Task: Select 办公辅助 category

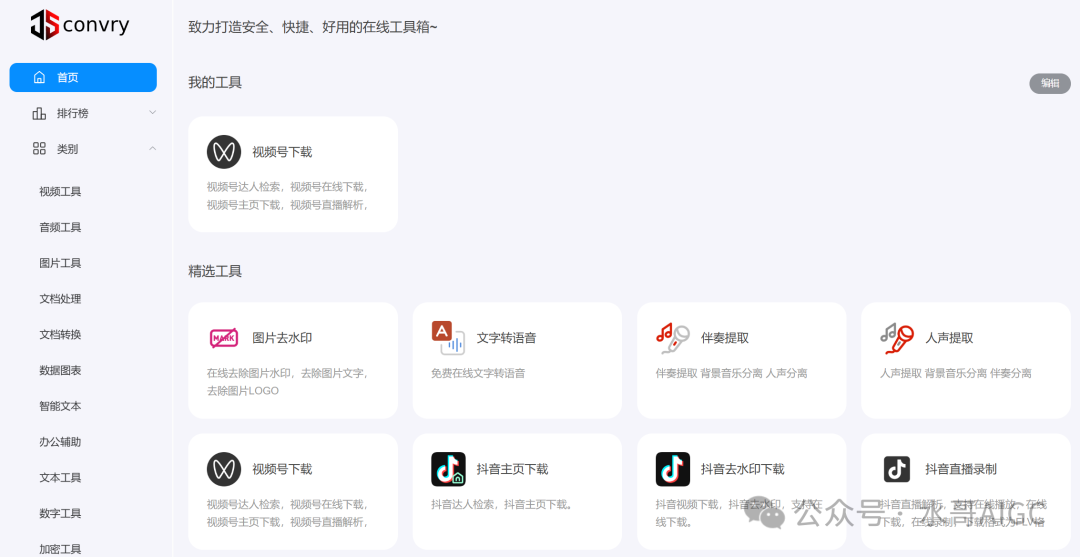Action: tap(61, 442)
